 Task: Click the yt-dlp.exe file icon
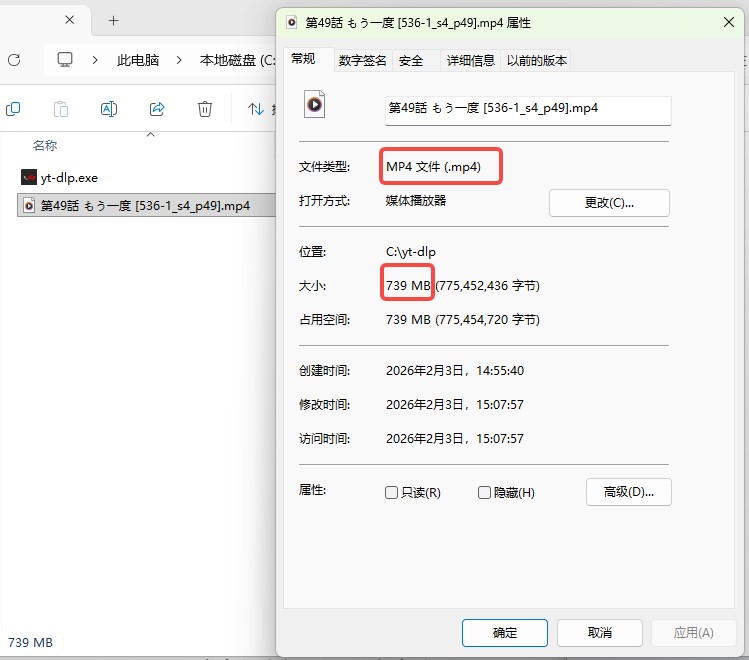pyautogui.click(x=29, y=177)
